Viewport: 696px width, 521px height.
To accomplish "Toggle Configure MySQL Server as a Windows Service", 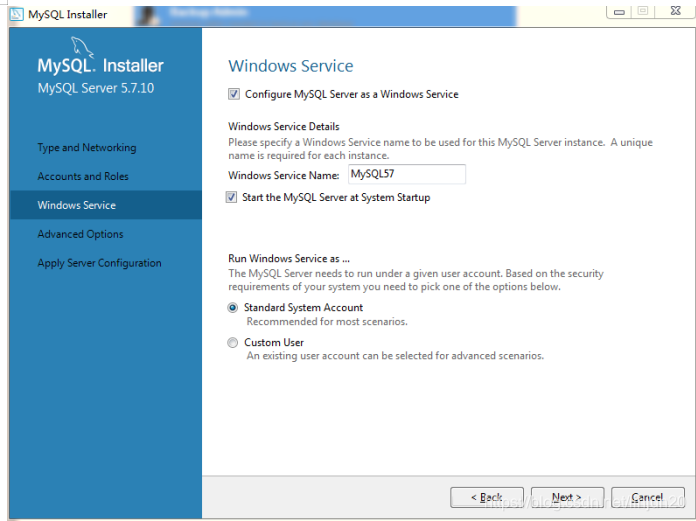I will [234, 94].
